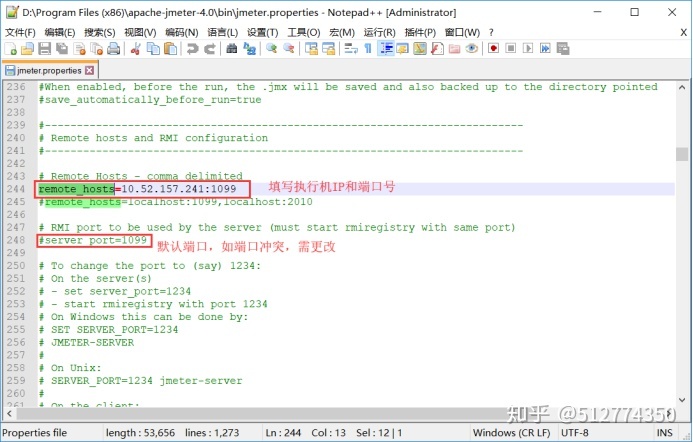This screenshot has height=442, width=693.
Task: Save the currently recorded macro
Action: [x=563, y=49]
